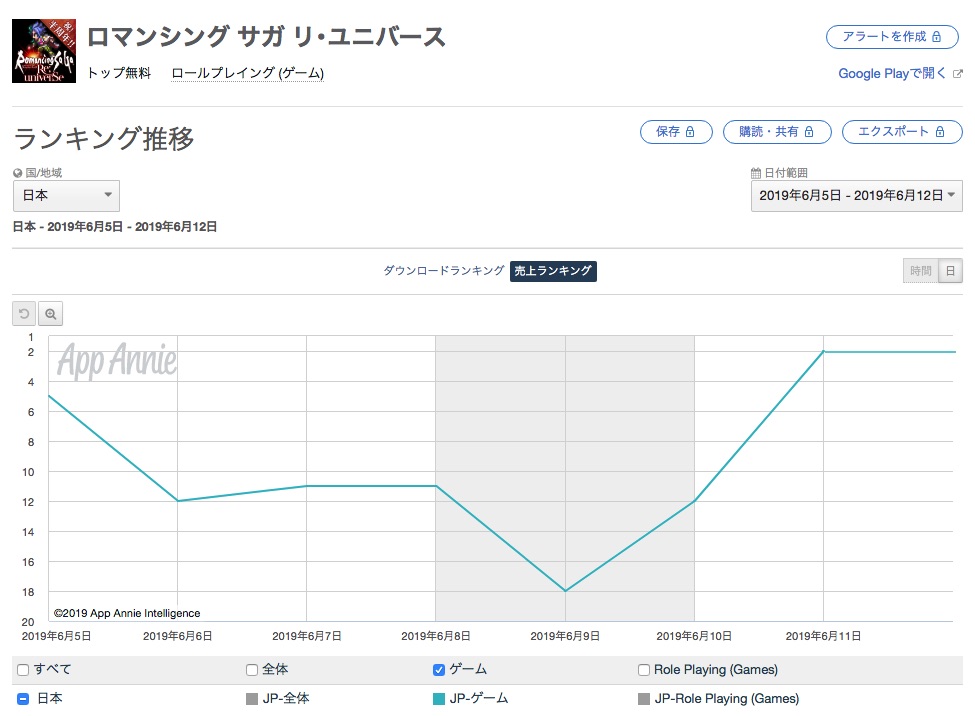Click the globe icon next to 国/地域
975x716 pixels.
click(17, 173)
